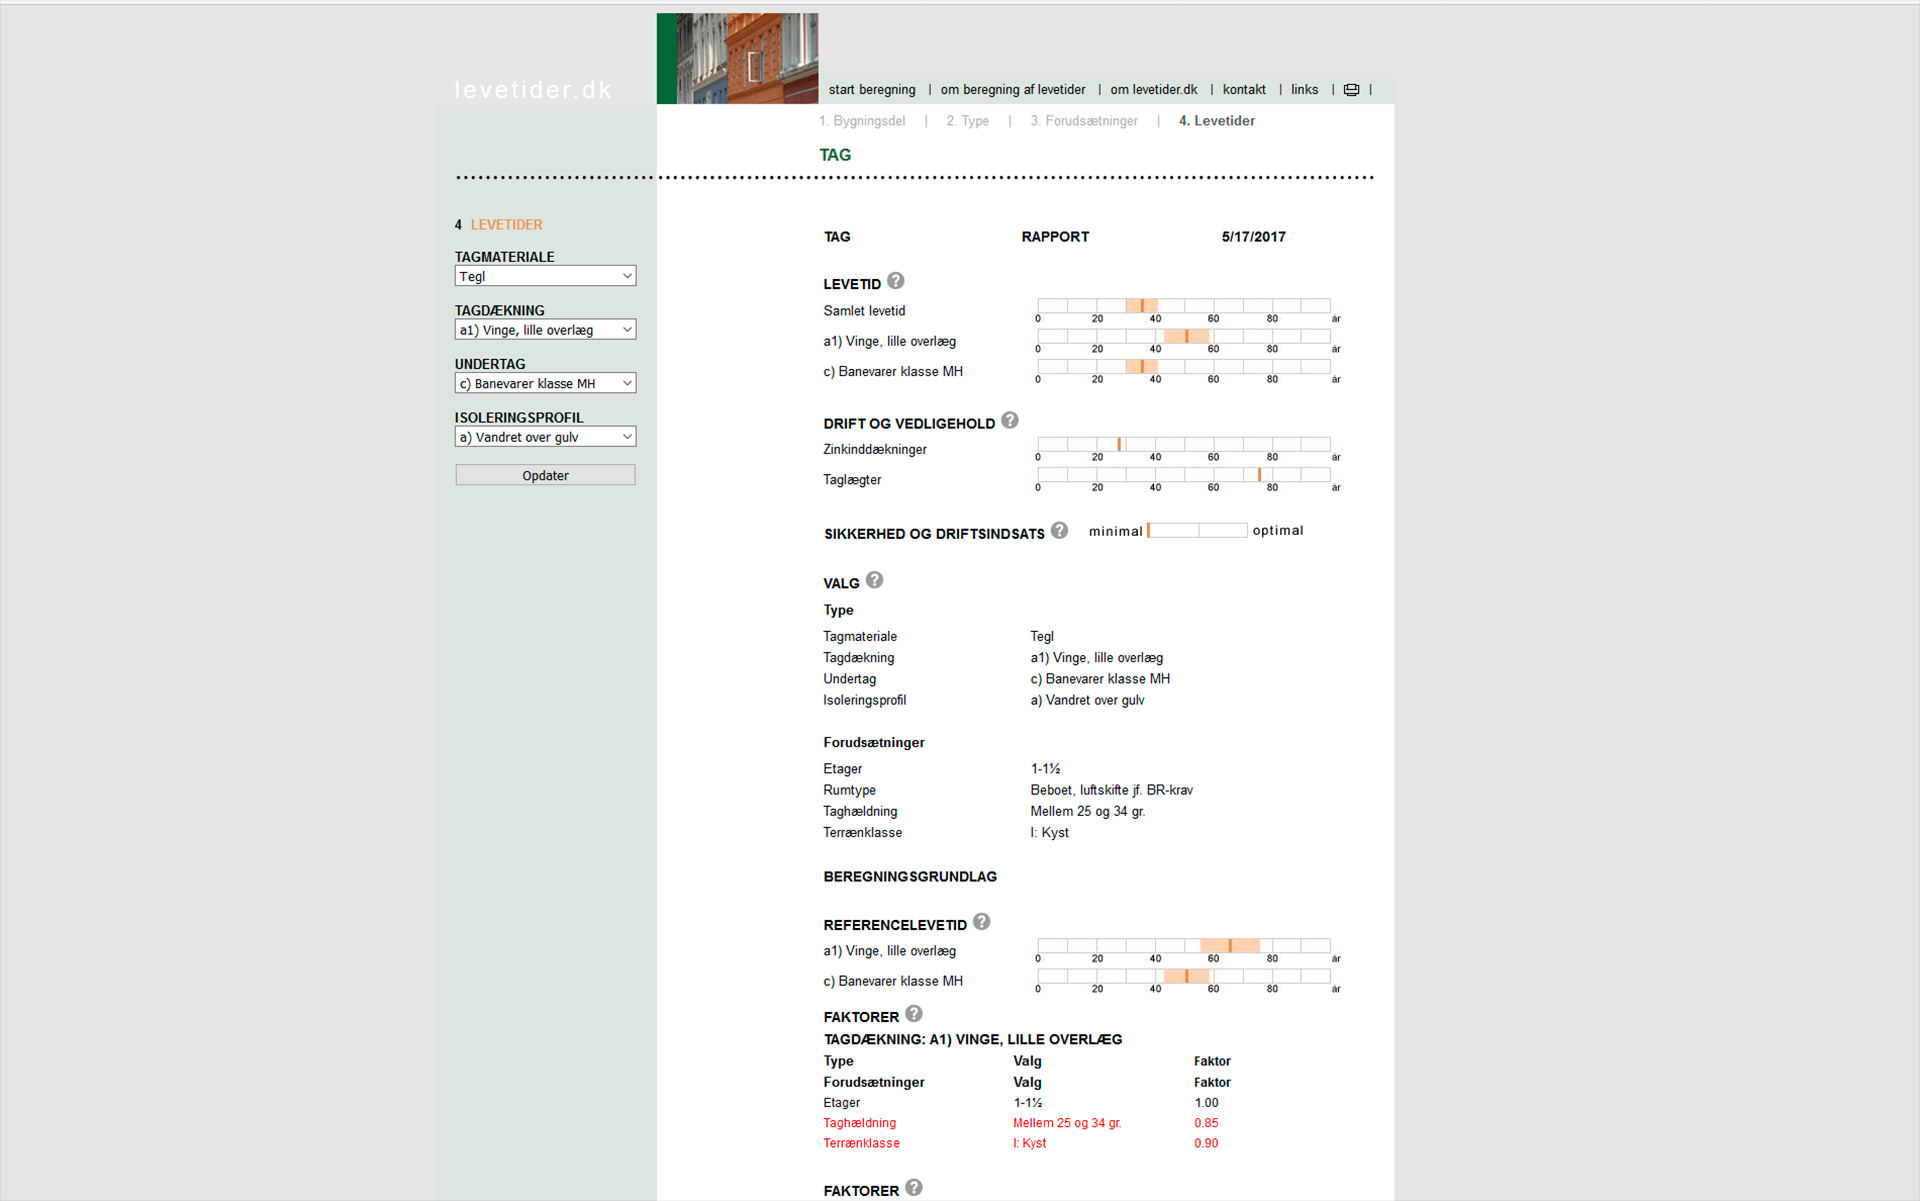Open the Undertag dropdown
1920x1201 pixels.
point(545,383)
